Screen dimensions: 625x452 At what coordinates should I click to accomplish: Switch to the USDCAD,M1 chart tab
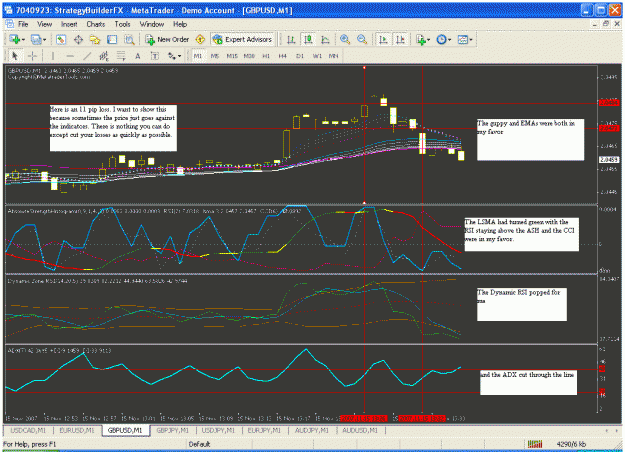point(28,430)
